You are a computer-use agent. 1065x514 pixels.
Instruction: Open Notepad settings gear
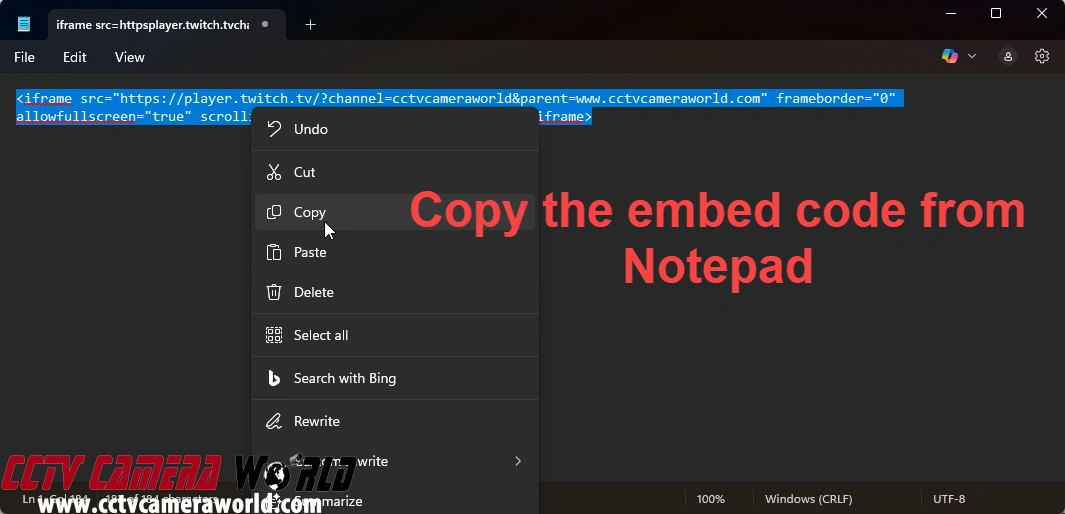[1042, 56]
